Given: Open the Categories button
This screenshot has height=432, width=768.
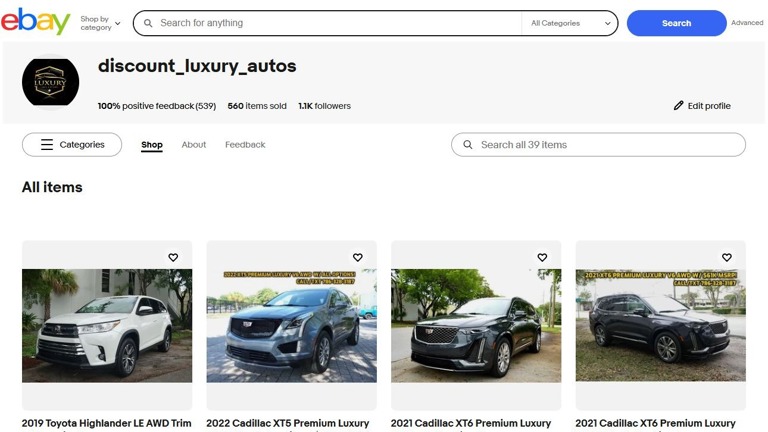Looking at the screenshot, I should (x=72, y=144).
